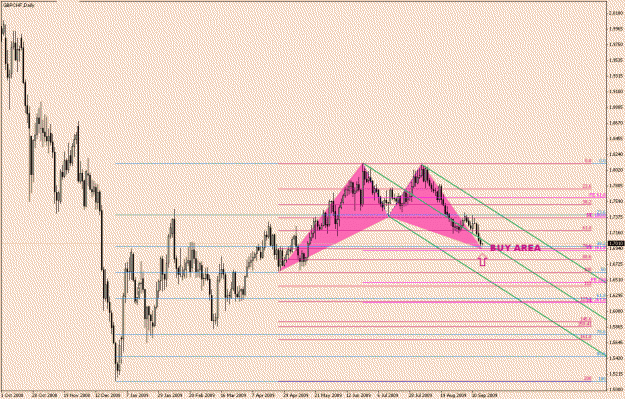Click the 21 May 2009 date label
This screenshot has width=625, height=399.
328,396
